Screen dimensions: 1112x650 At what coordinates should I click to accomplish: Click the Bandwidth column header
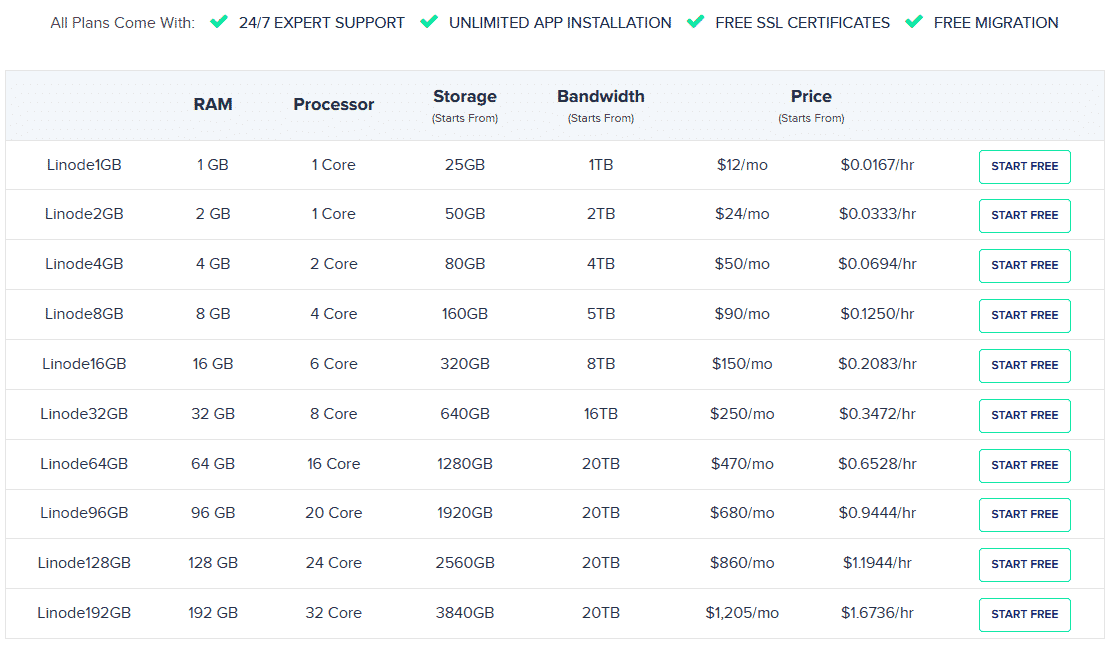[601, 96]
